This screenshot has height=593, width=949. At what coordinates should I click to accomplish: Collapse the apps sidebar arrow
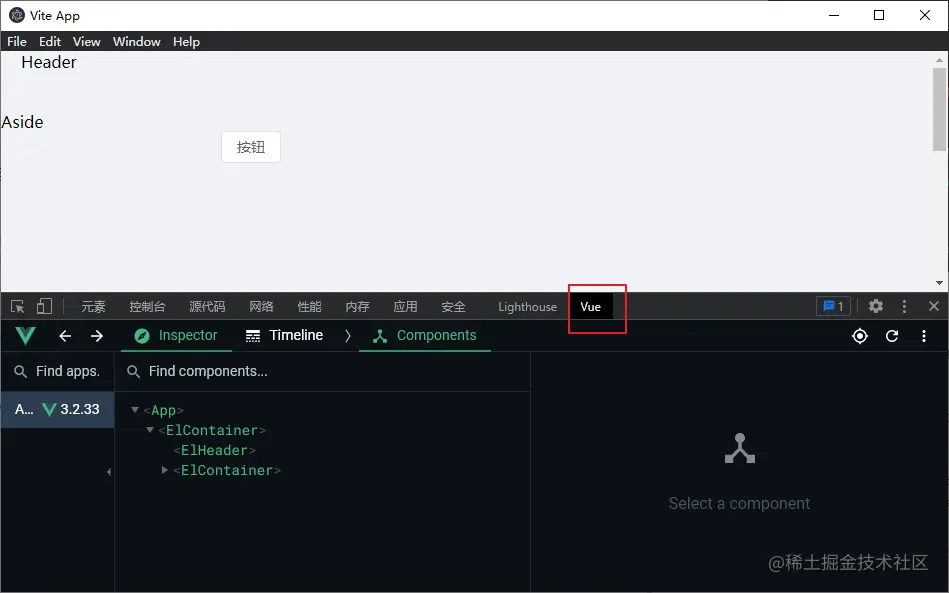click(109, 471)
